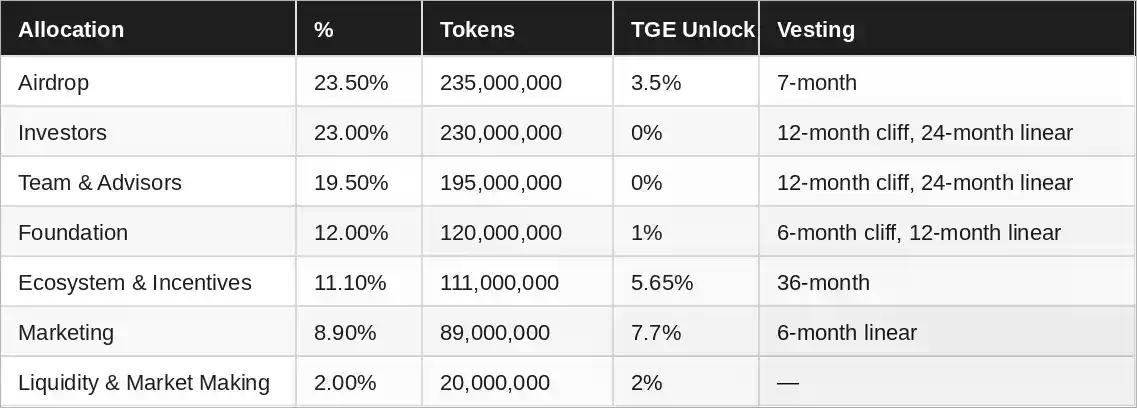Image resolution: width=1137 pixels, height=408 pixels.
Task: Select the Tokens column header
Action: (x=477, y=30)
